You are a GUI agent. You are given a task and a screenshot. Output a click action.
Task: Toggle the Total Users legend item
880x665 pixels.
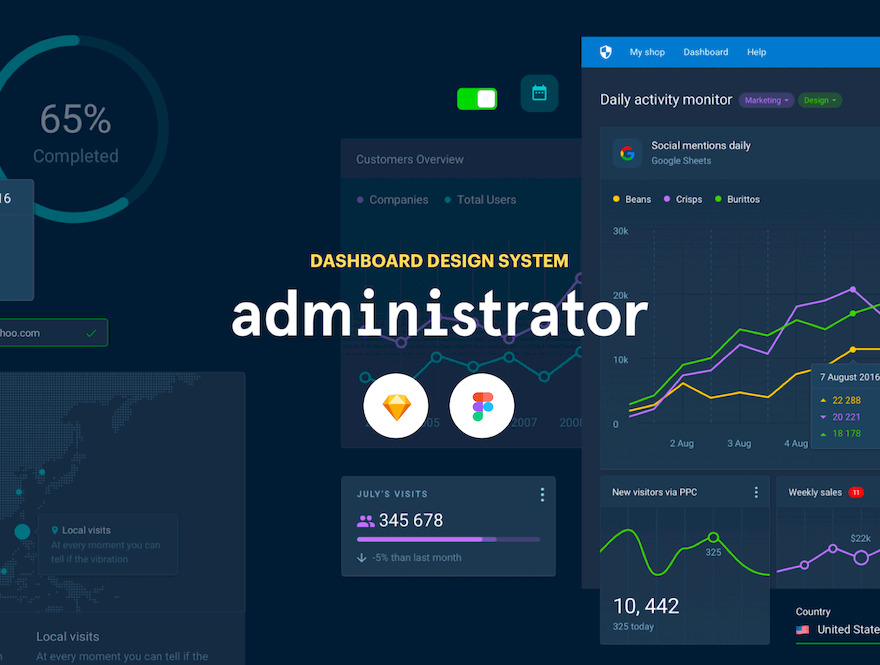pyautogui.click(x=480, y=200)
